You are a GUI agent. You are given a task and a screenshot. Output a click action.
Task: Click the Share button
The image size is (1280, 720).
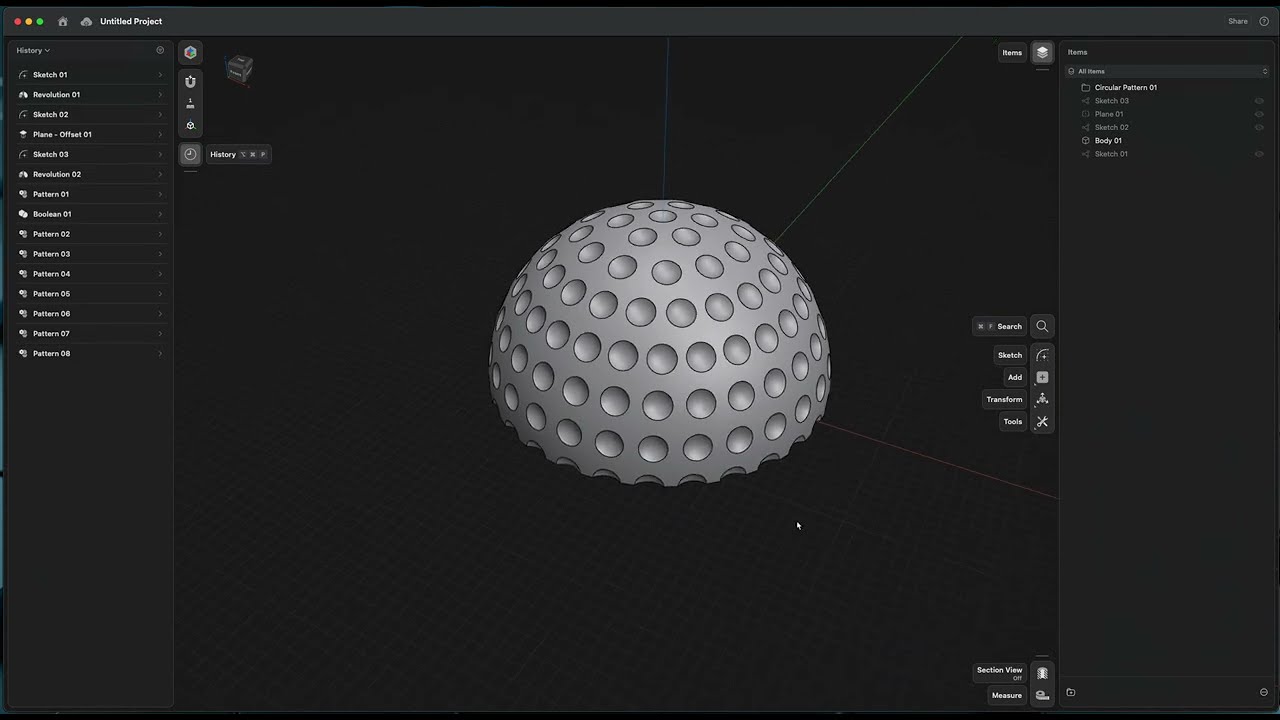(1238, 21)
